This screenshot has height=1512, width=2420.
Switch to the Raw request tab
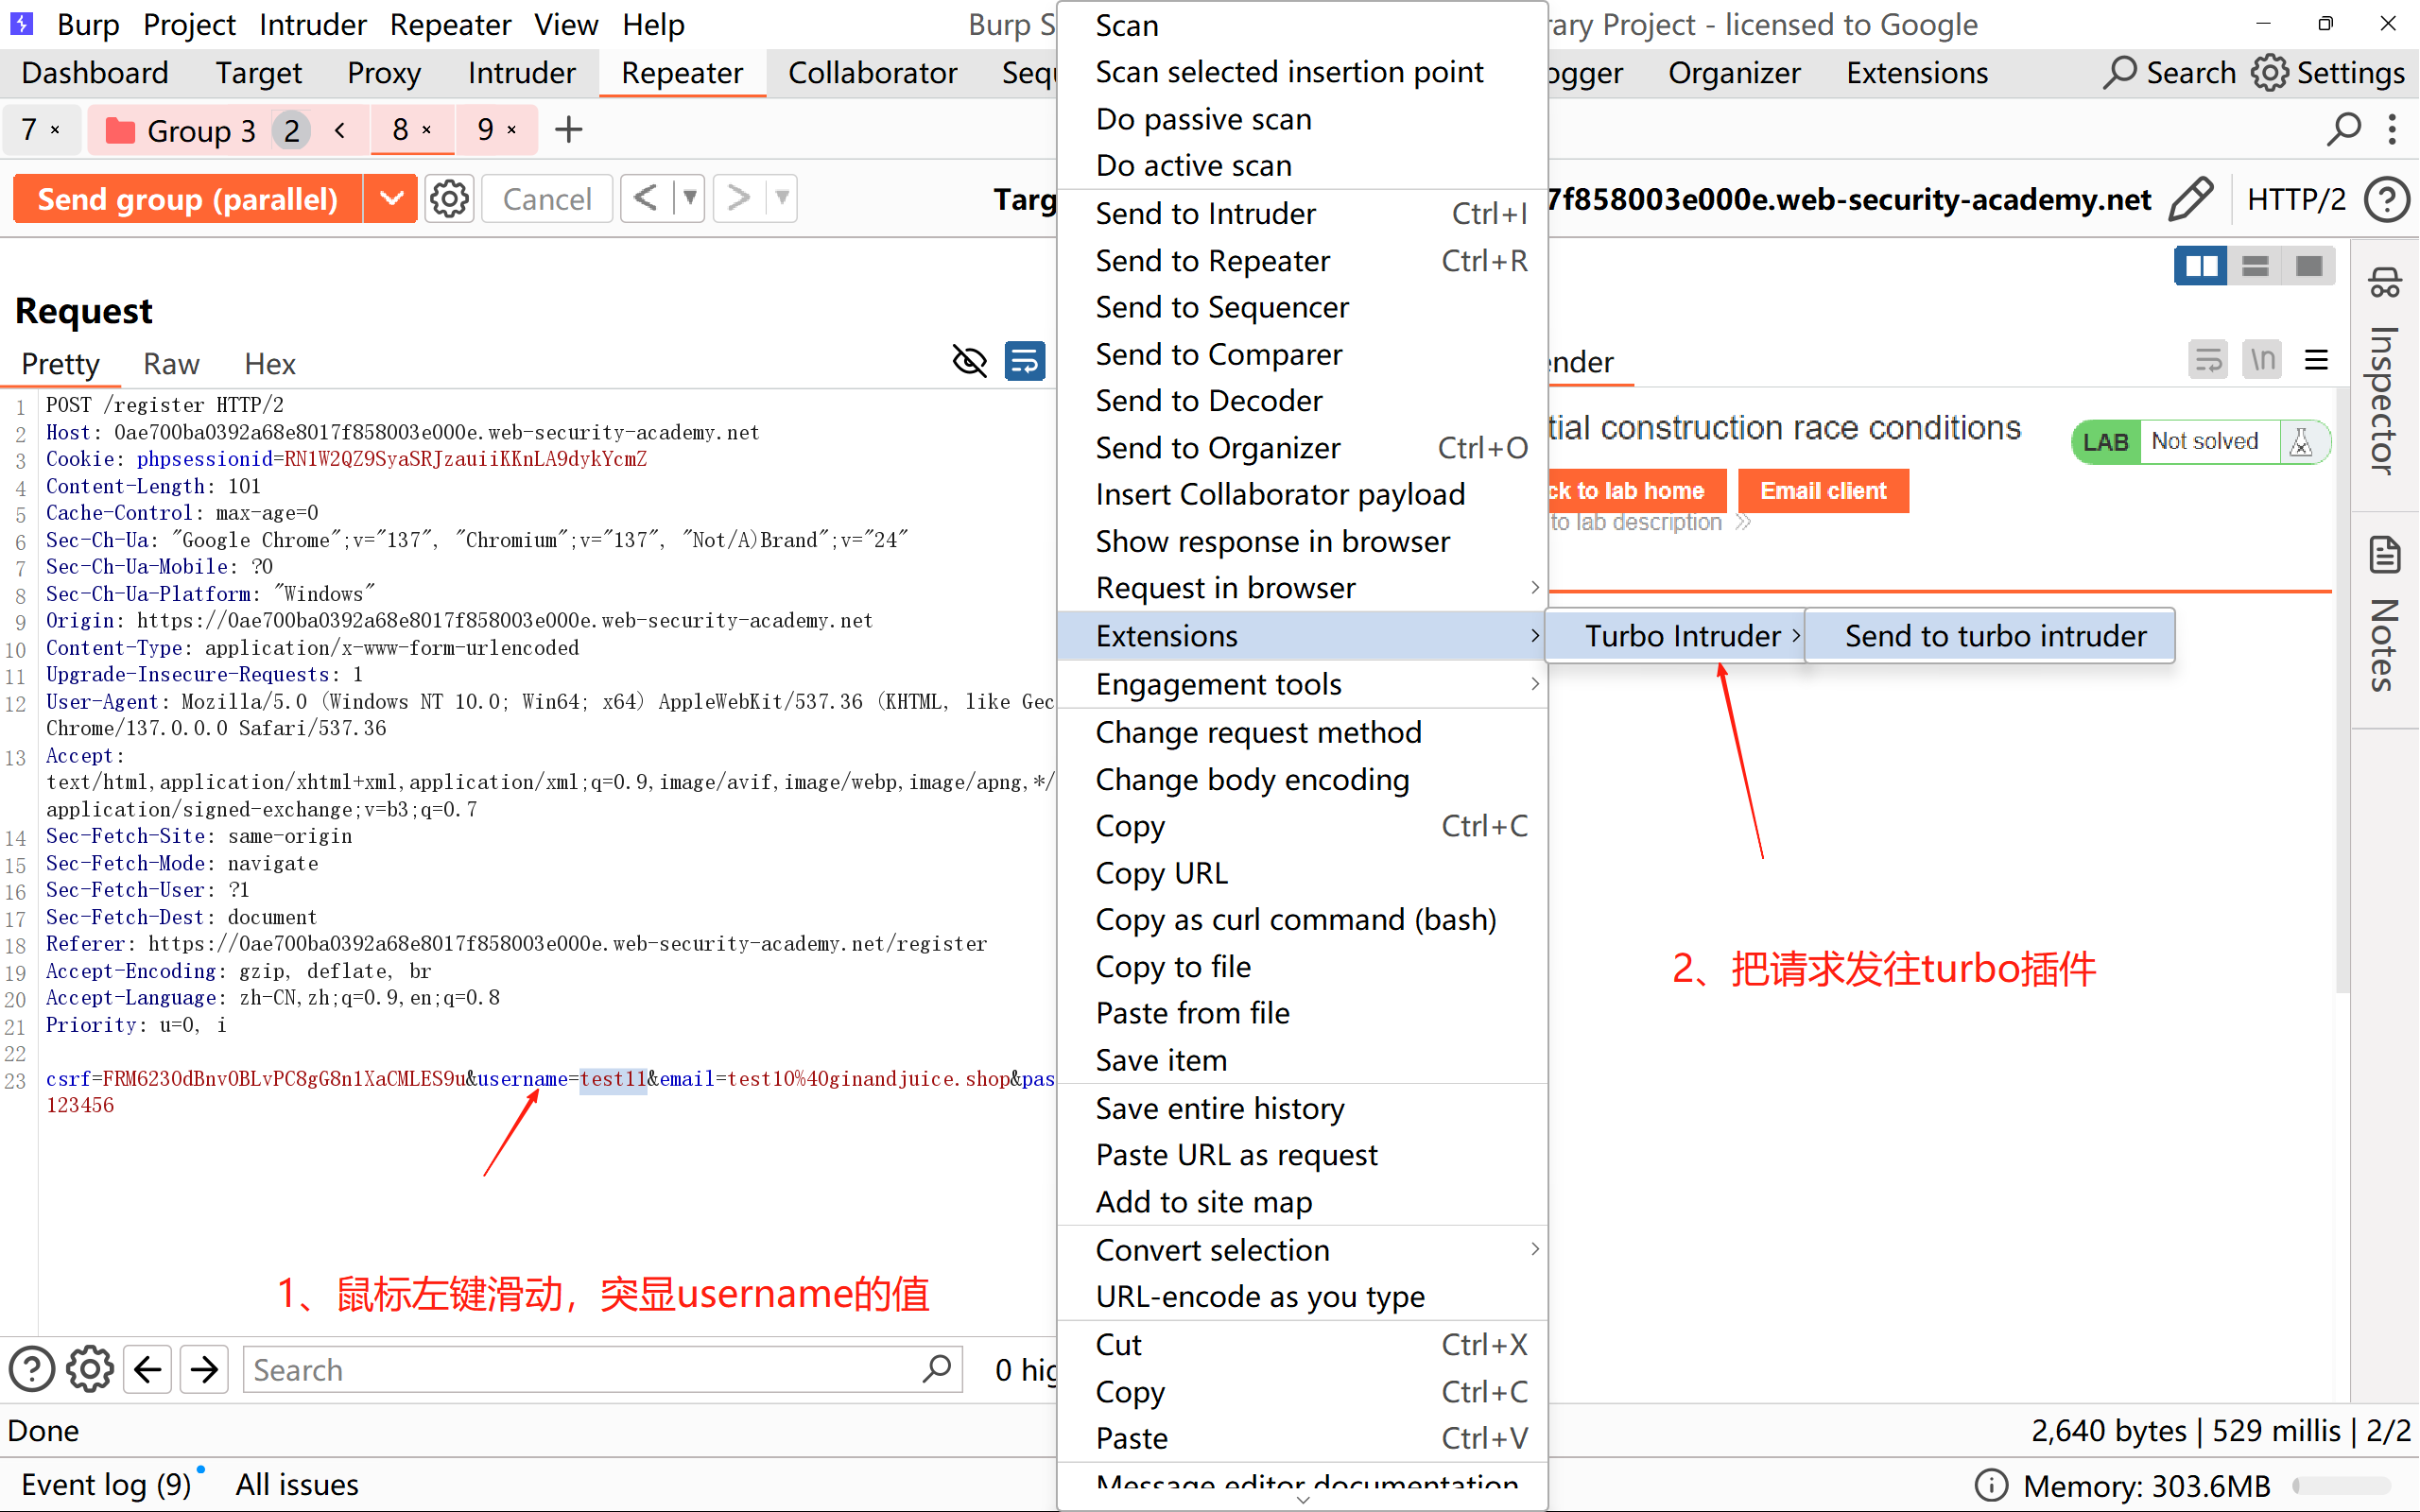point(171,364)
